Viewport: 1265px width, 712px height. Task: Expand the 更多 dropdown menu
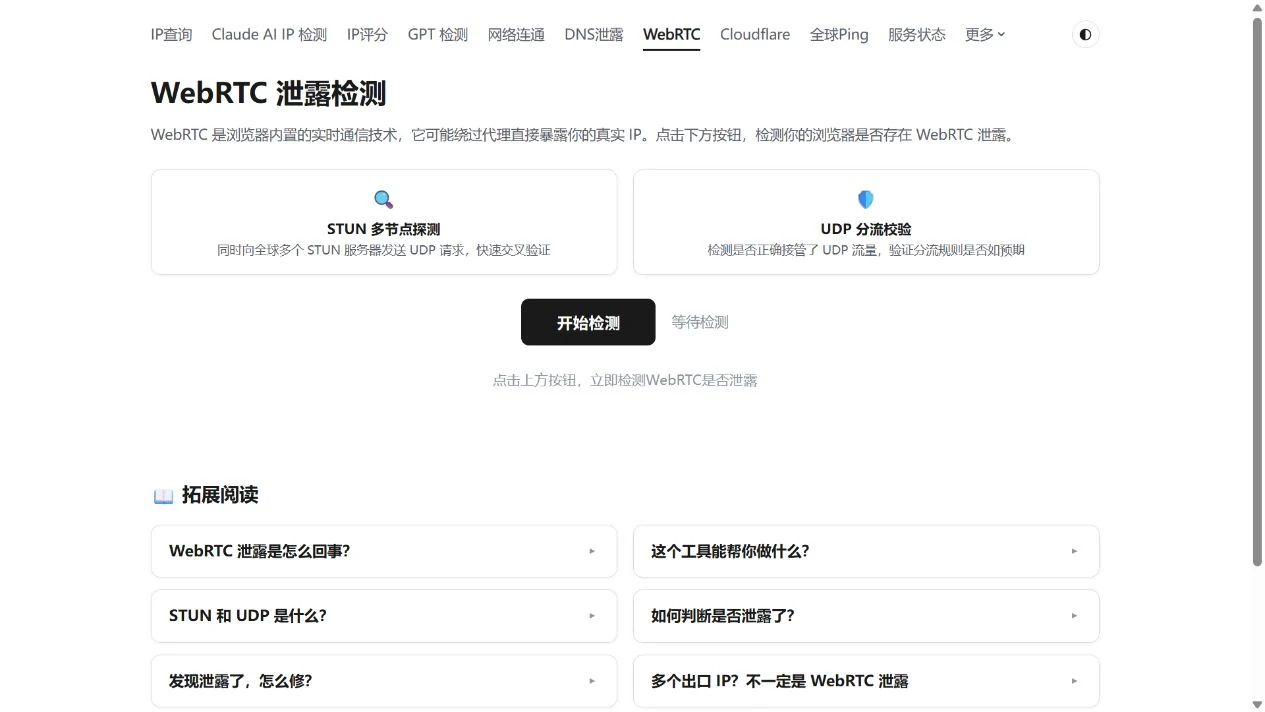985,34
